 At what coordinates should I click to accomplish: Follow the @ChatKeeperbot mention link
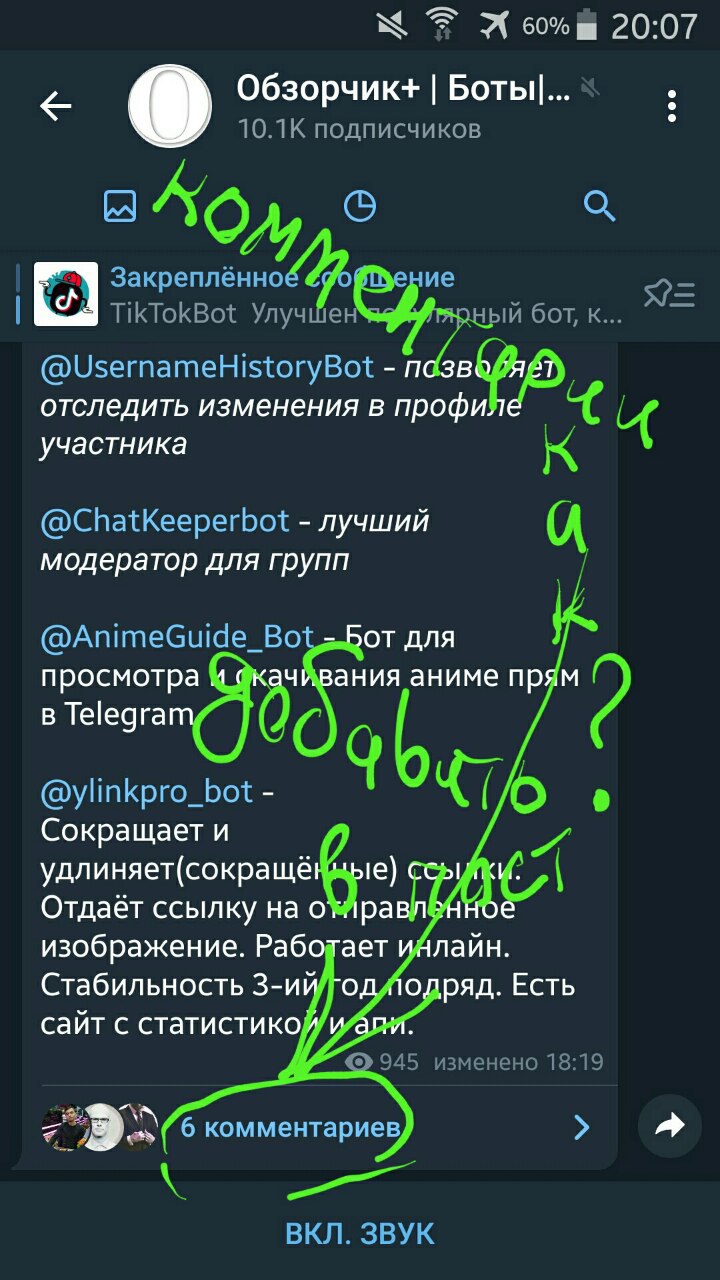[x=164, y=521]
